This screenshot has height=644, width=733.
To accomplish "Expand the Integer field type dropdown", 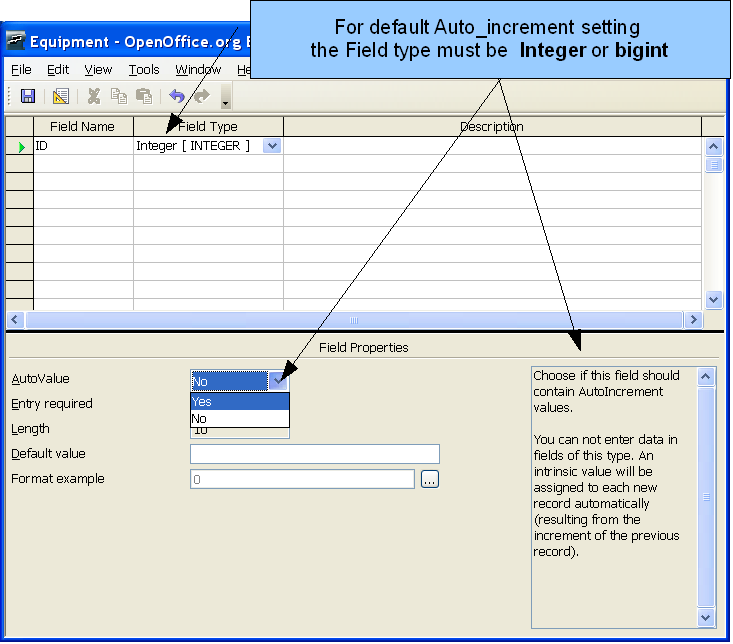I will 272,146.
